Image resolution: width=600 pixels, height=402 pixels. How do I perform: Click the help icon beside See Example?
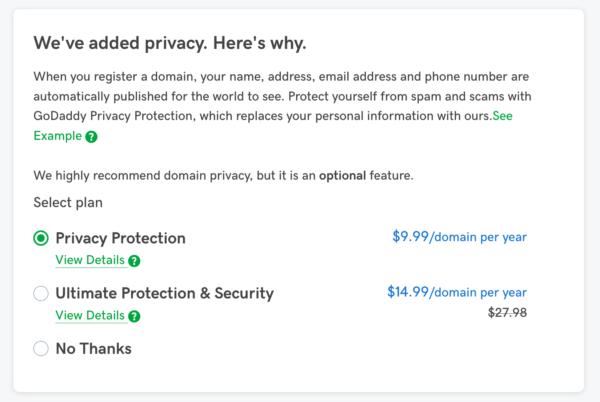91,137
